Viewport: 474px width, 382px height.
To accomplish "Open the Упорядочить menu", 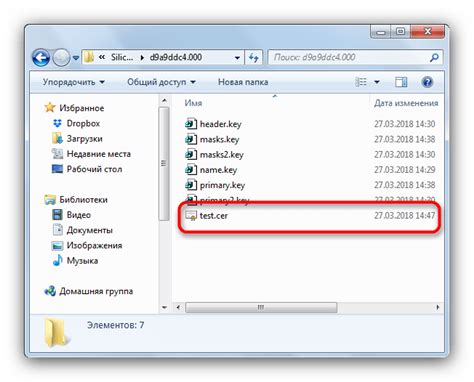I will 74,82.
